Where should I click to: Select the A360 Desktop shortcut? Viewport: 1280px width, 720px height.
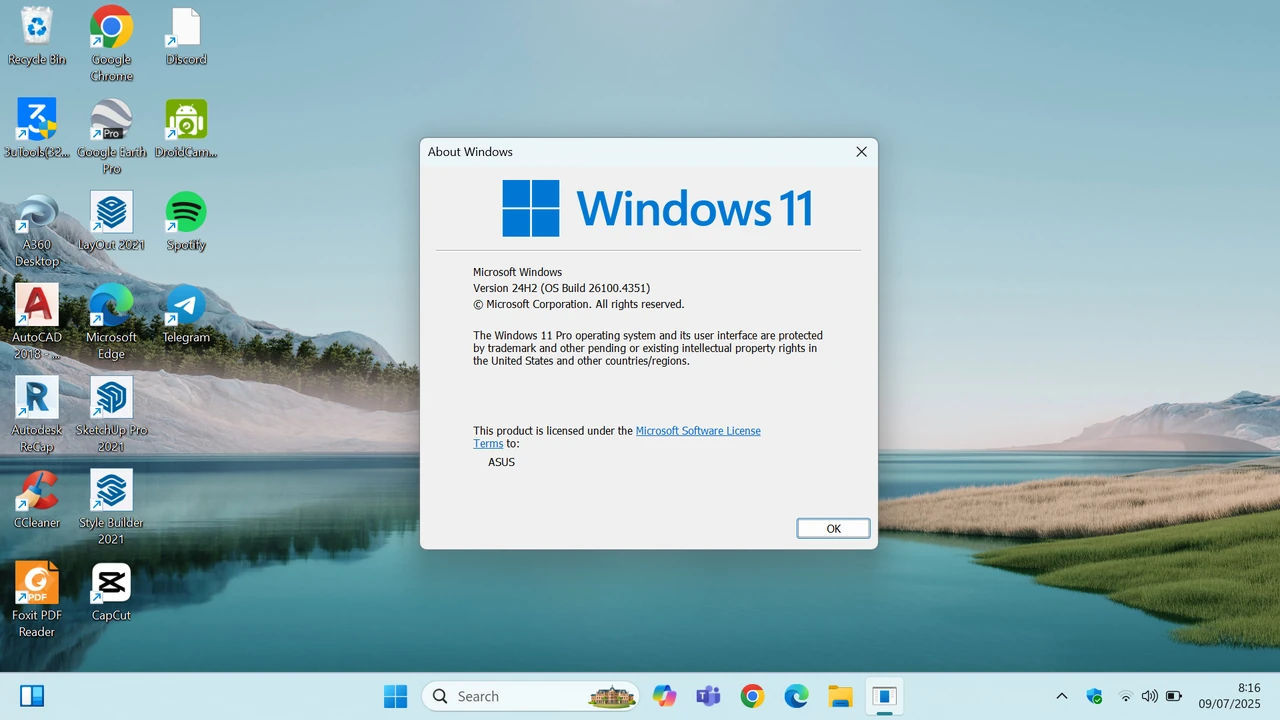[37, 231]
